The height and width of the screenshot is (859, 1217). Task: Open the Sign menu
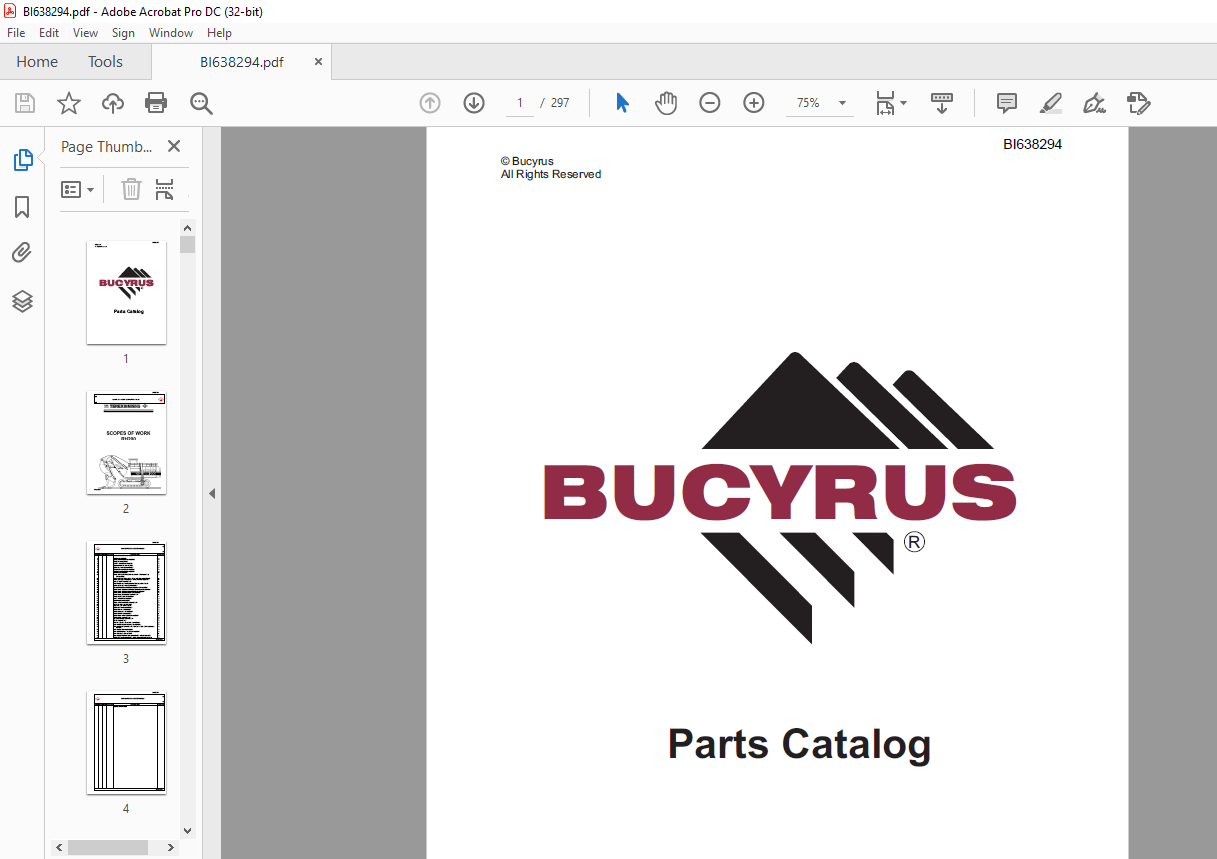pos(123,33)
